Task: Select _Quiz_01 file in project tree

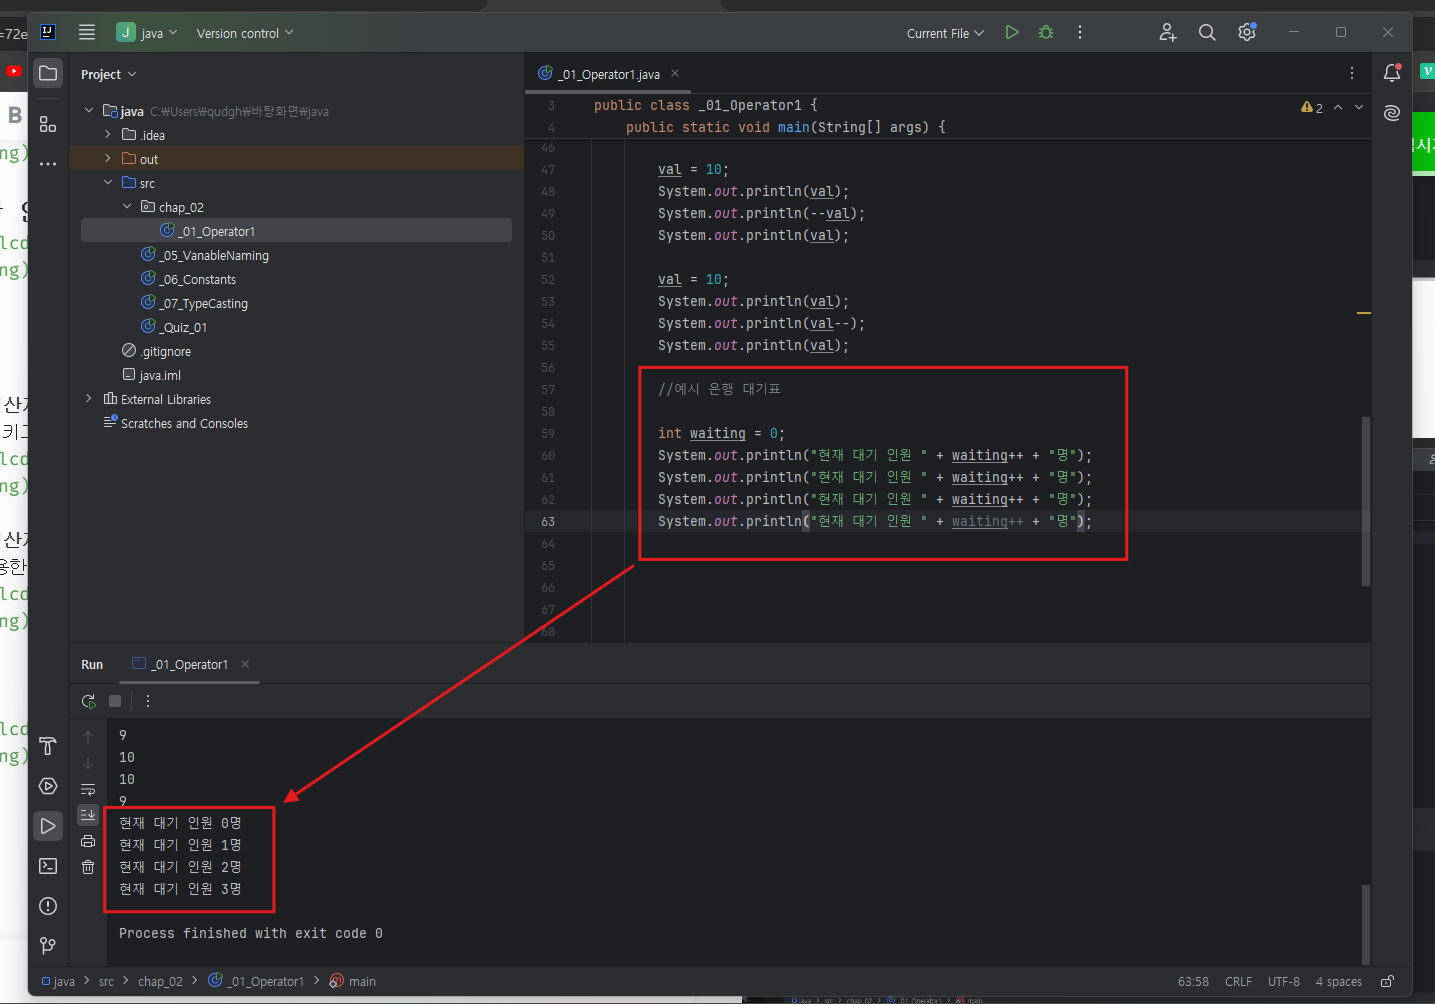Action: [174, 327]
